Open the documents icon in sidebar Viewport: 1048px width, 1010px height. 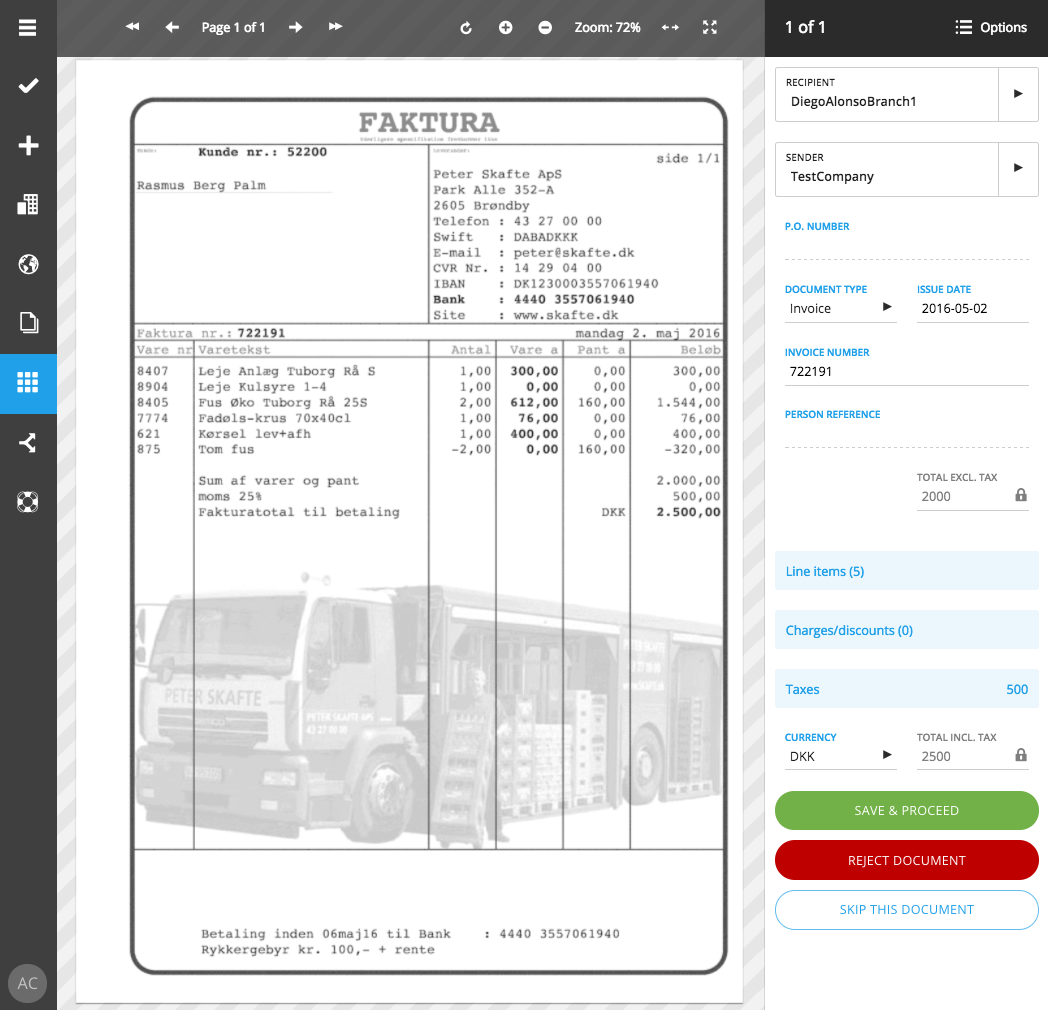[x=28, y=323]
